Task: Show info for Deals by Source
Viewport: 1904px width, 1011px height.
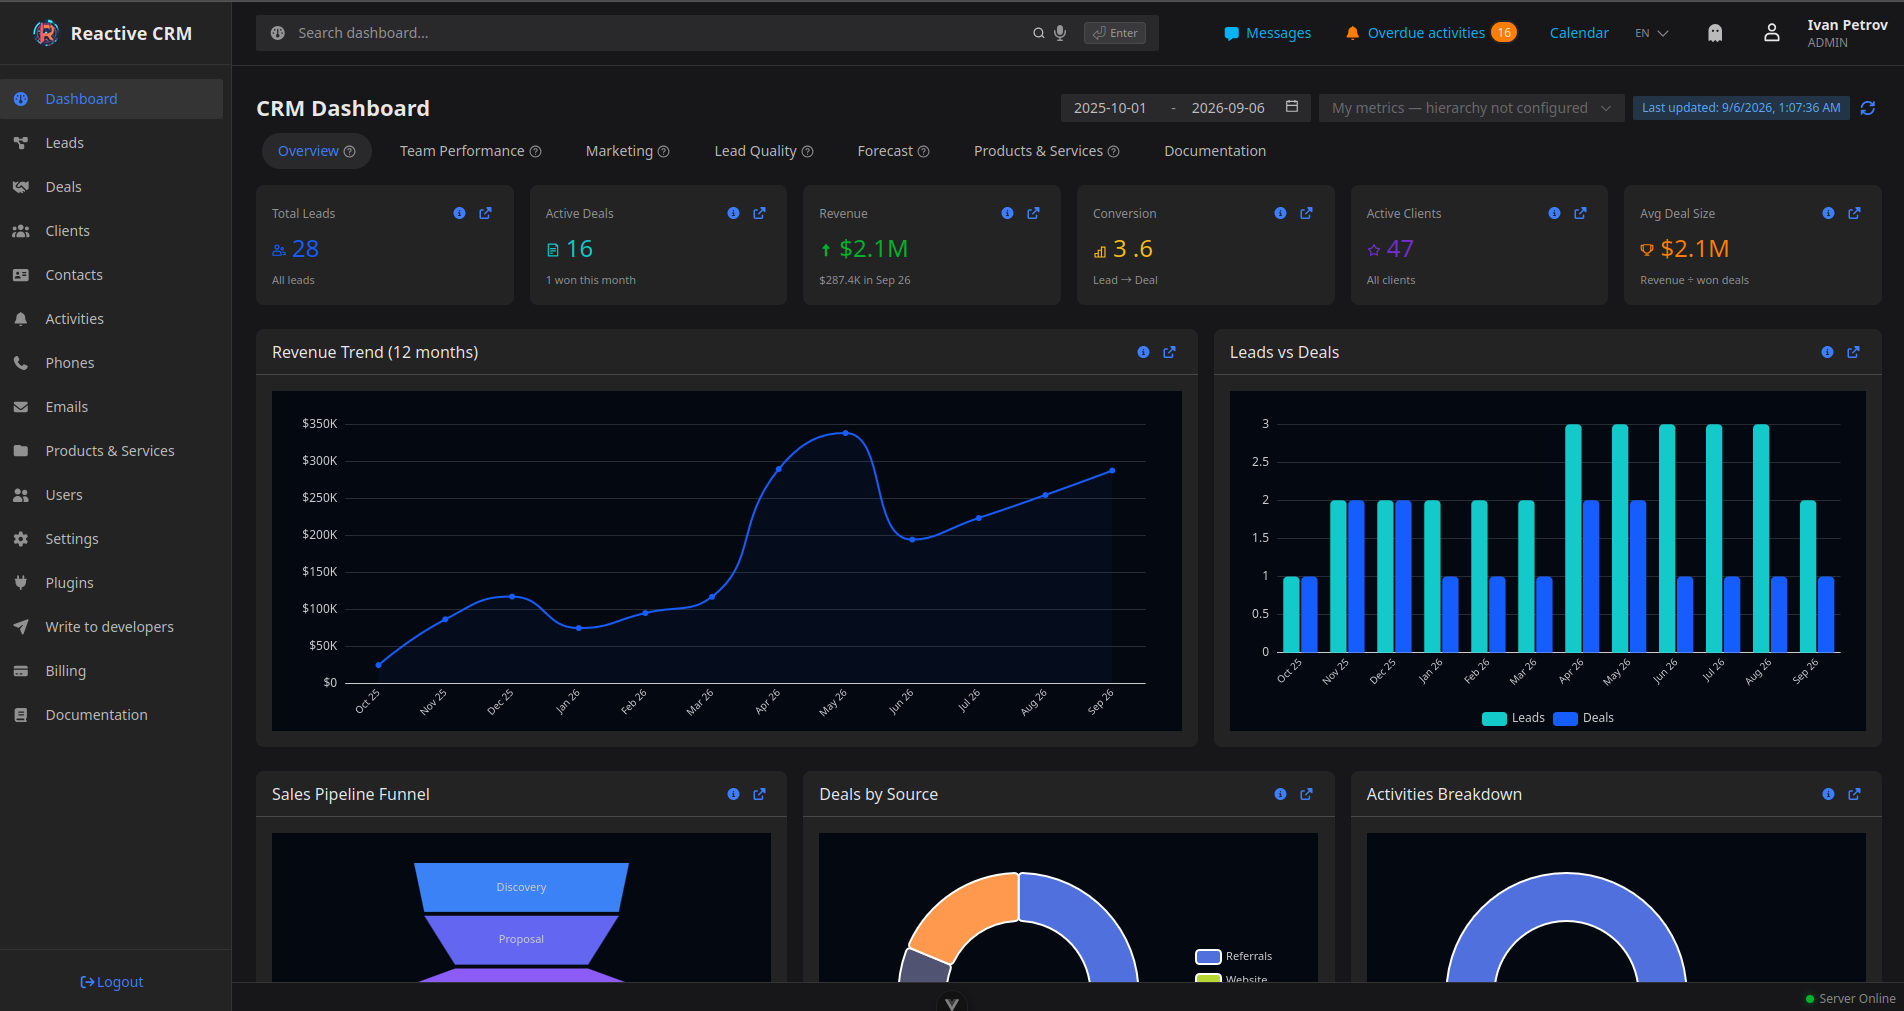Action: tap(1280, 794)
